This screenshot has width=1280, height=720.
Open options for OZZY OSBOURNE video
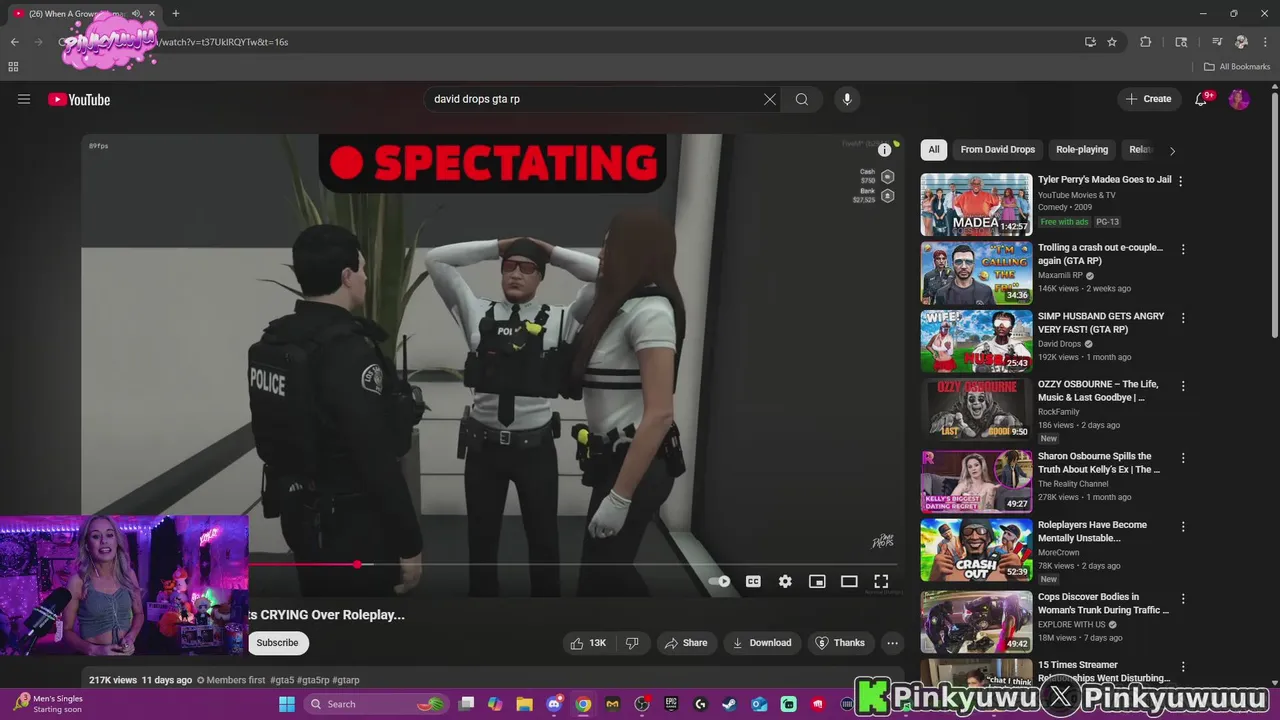point(1183,386)
